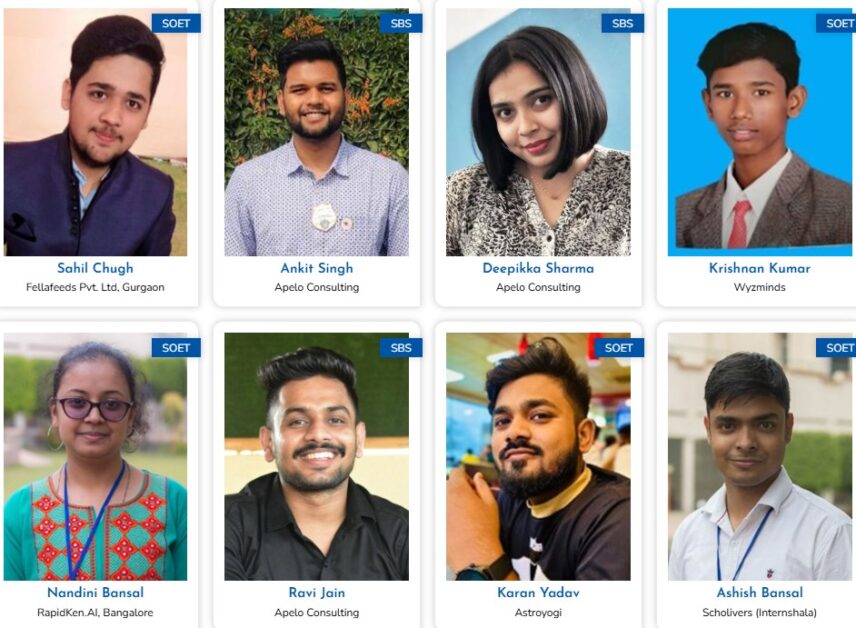This screenshot has height=628, width=856.
Task: Click the SBS badge on Ravi Jain's card
Action: click(401, 348)
